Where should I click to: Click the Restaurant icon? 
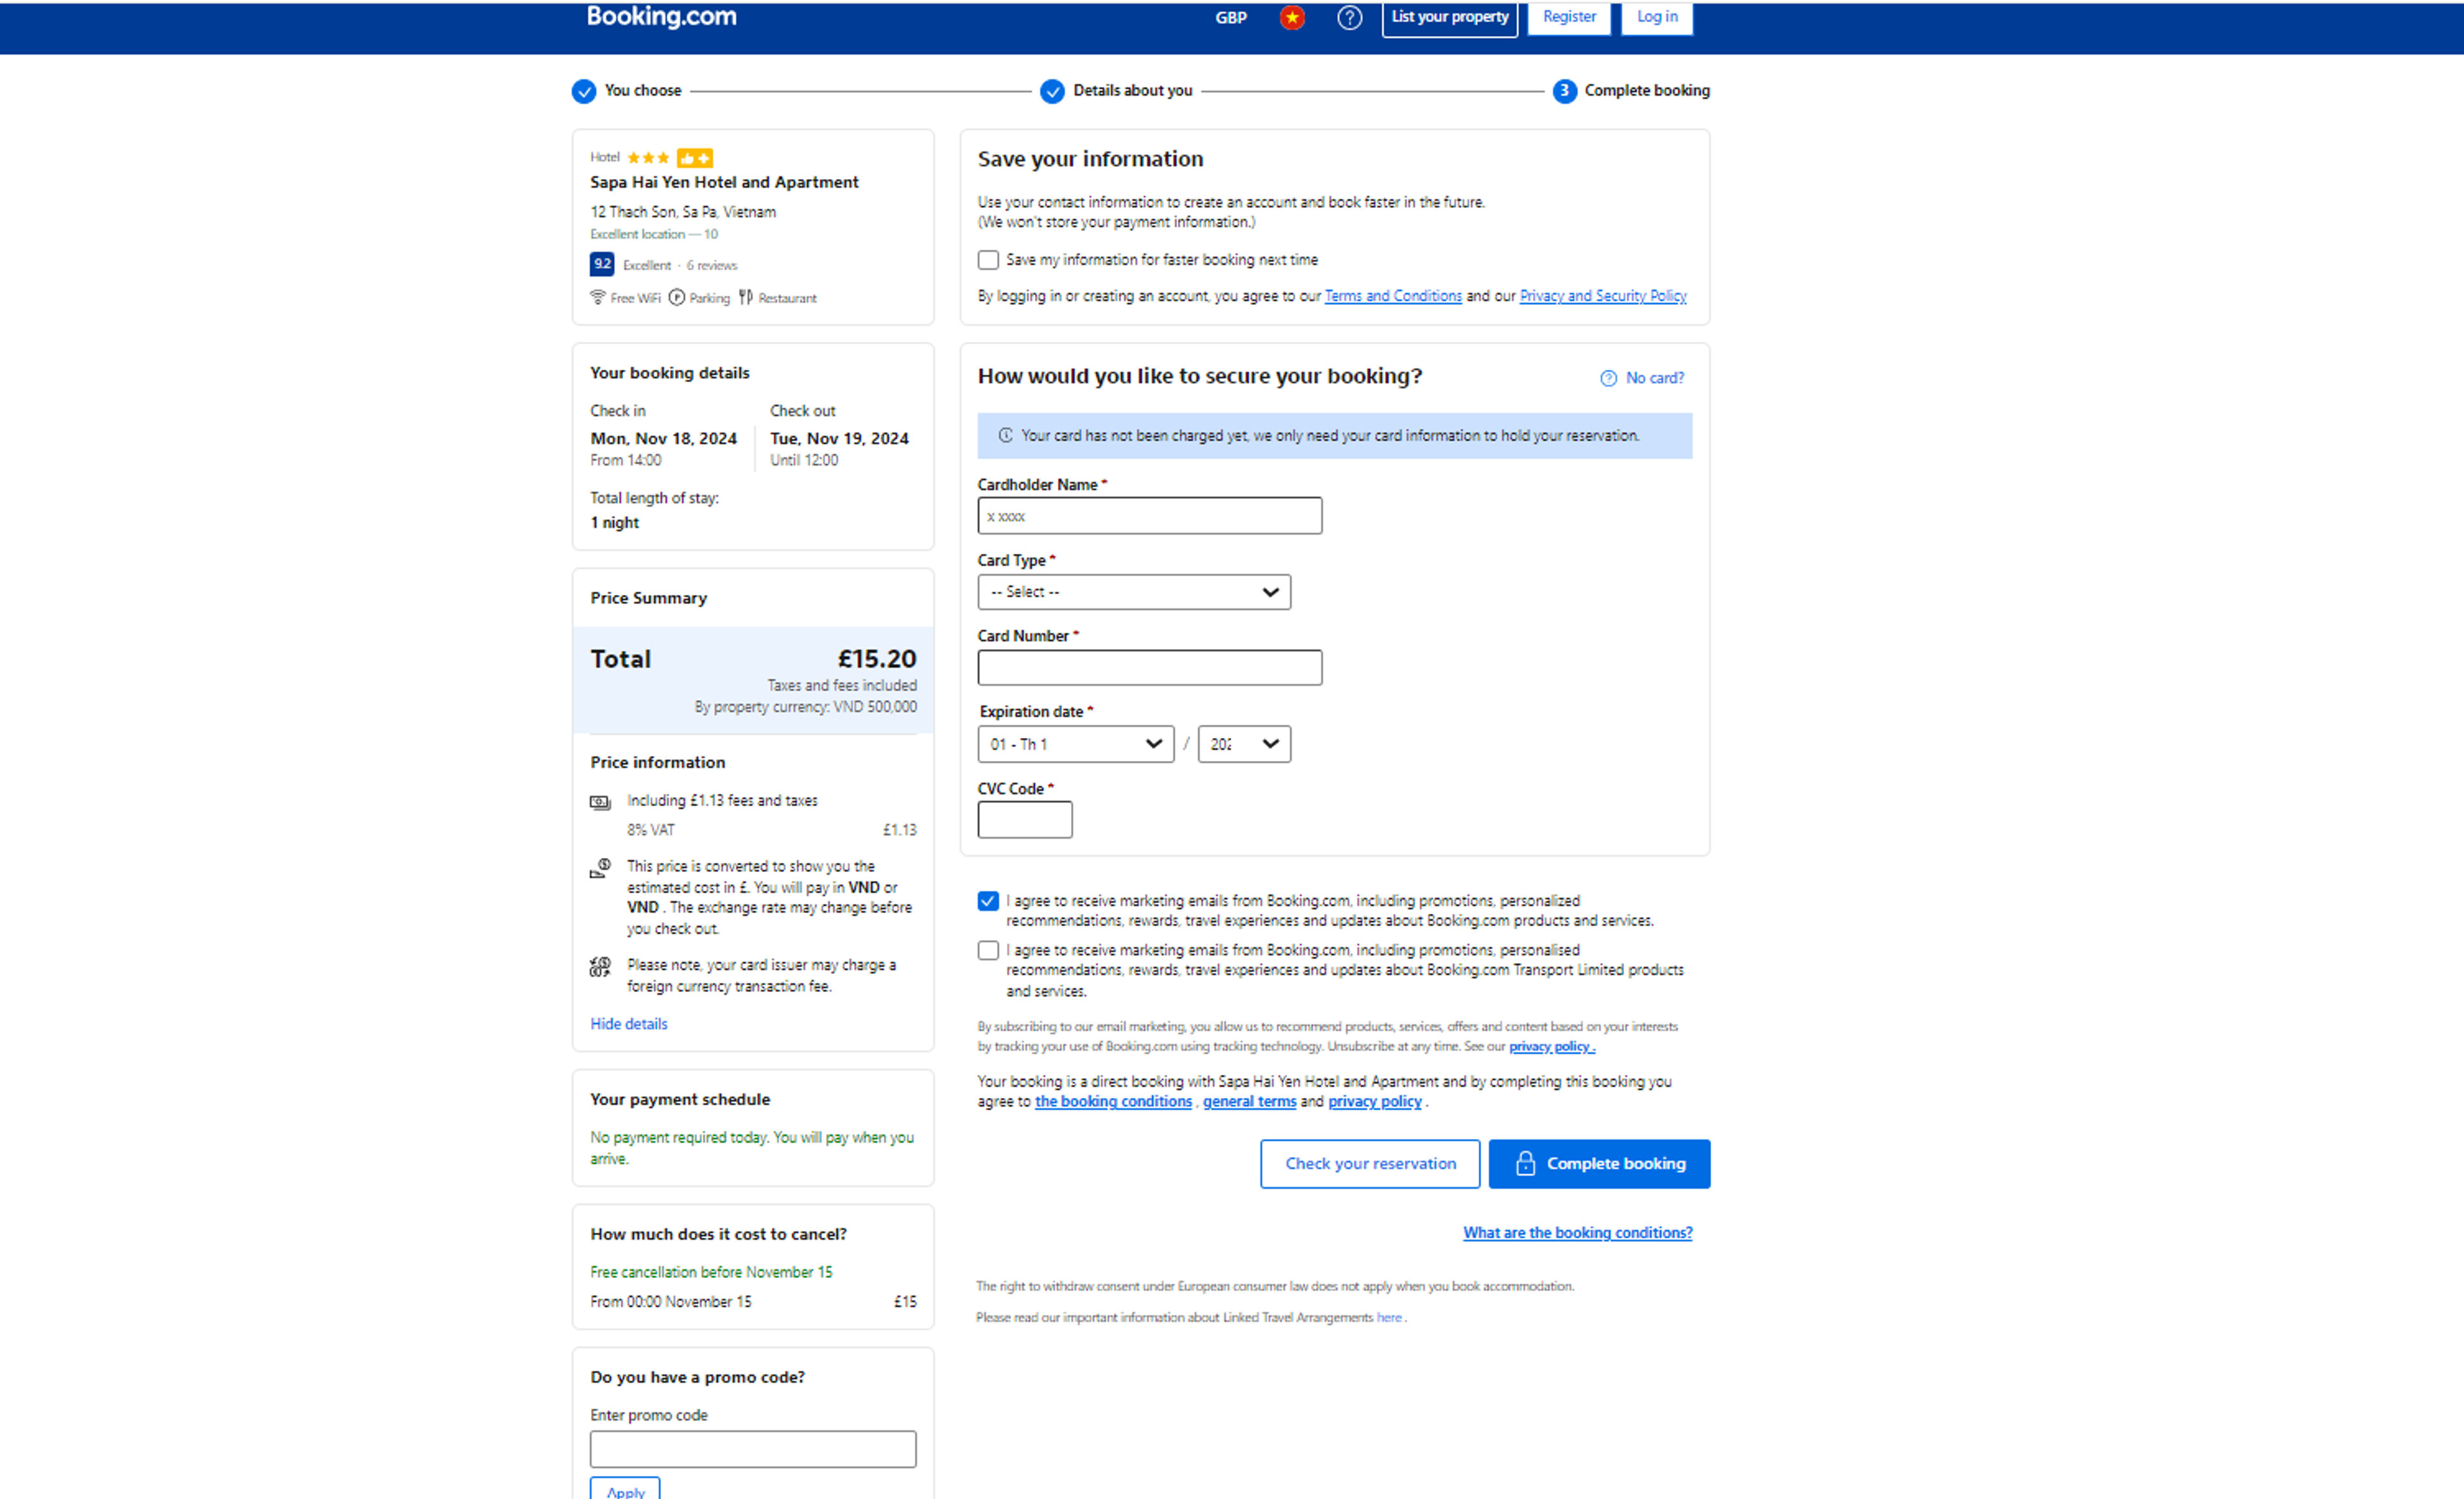746,297
